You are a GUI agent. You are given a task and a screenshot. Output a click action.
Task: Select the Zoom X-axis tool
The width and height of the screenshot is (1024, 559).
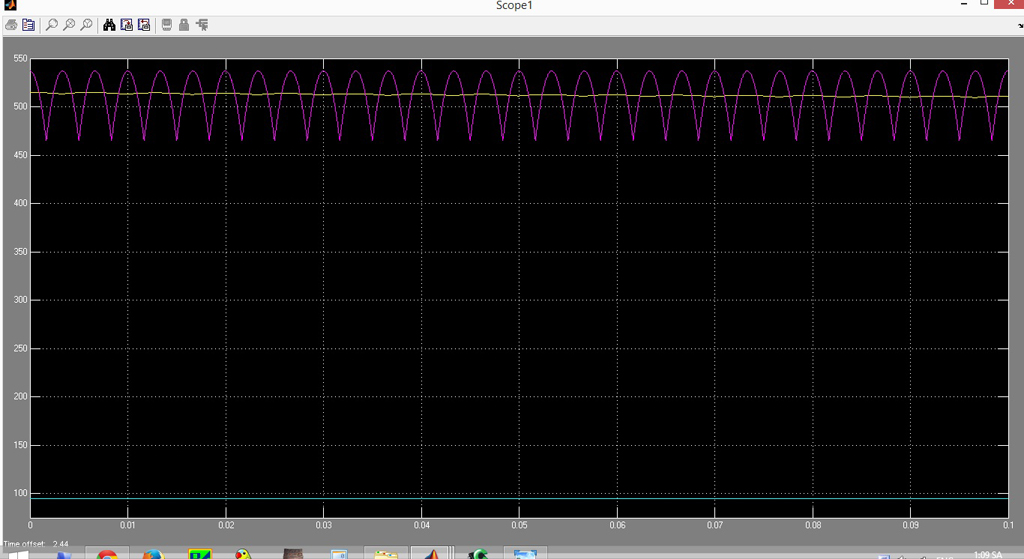coord(69,25)
